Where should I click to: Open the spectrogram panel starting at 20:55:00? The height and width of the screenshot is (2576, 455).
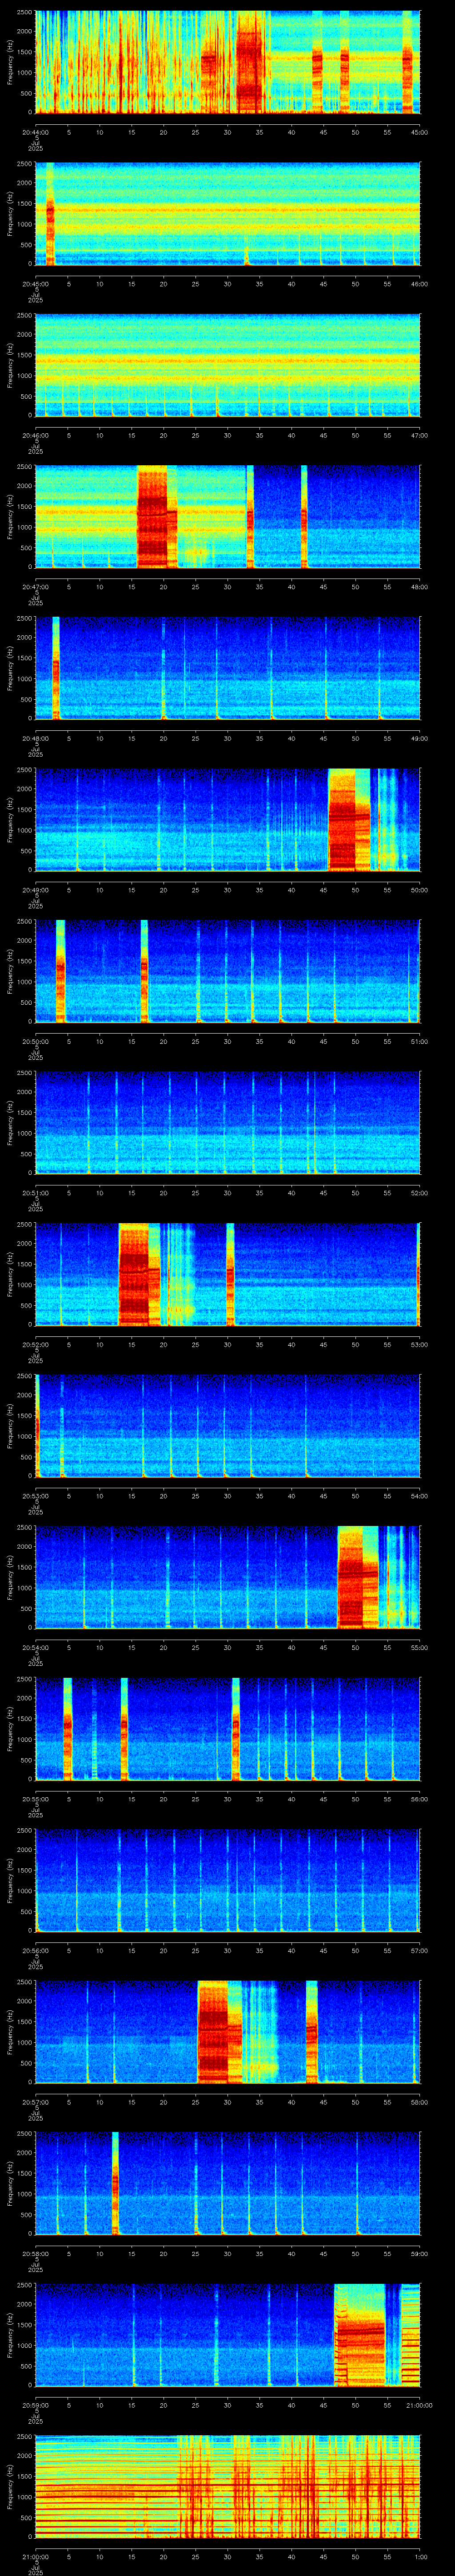tap(228, 1729)
